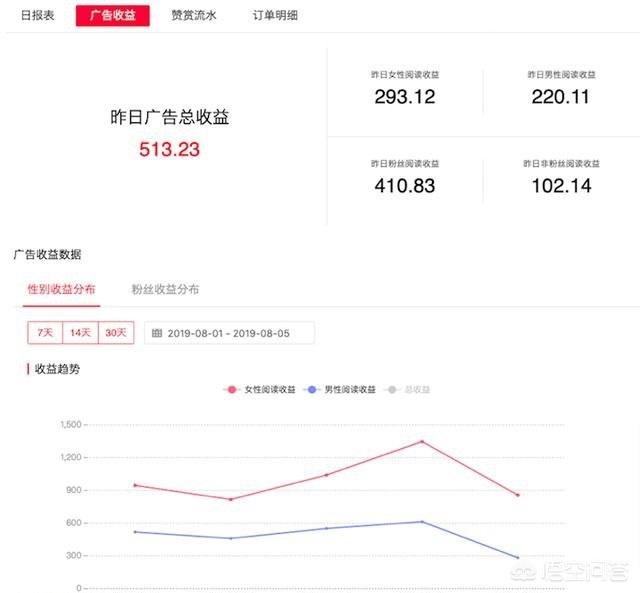Open the 赞赏流水 tab

[x=192, y=15]
